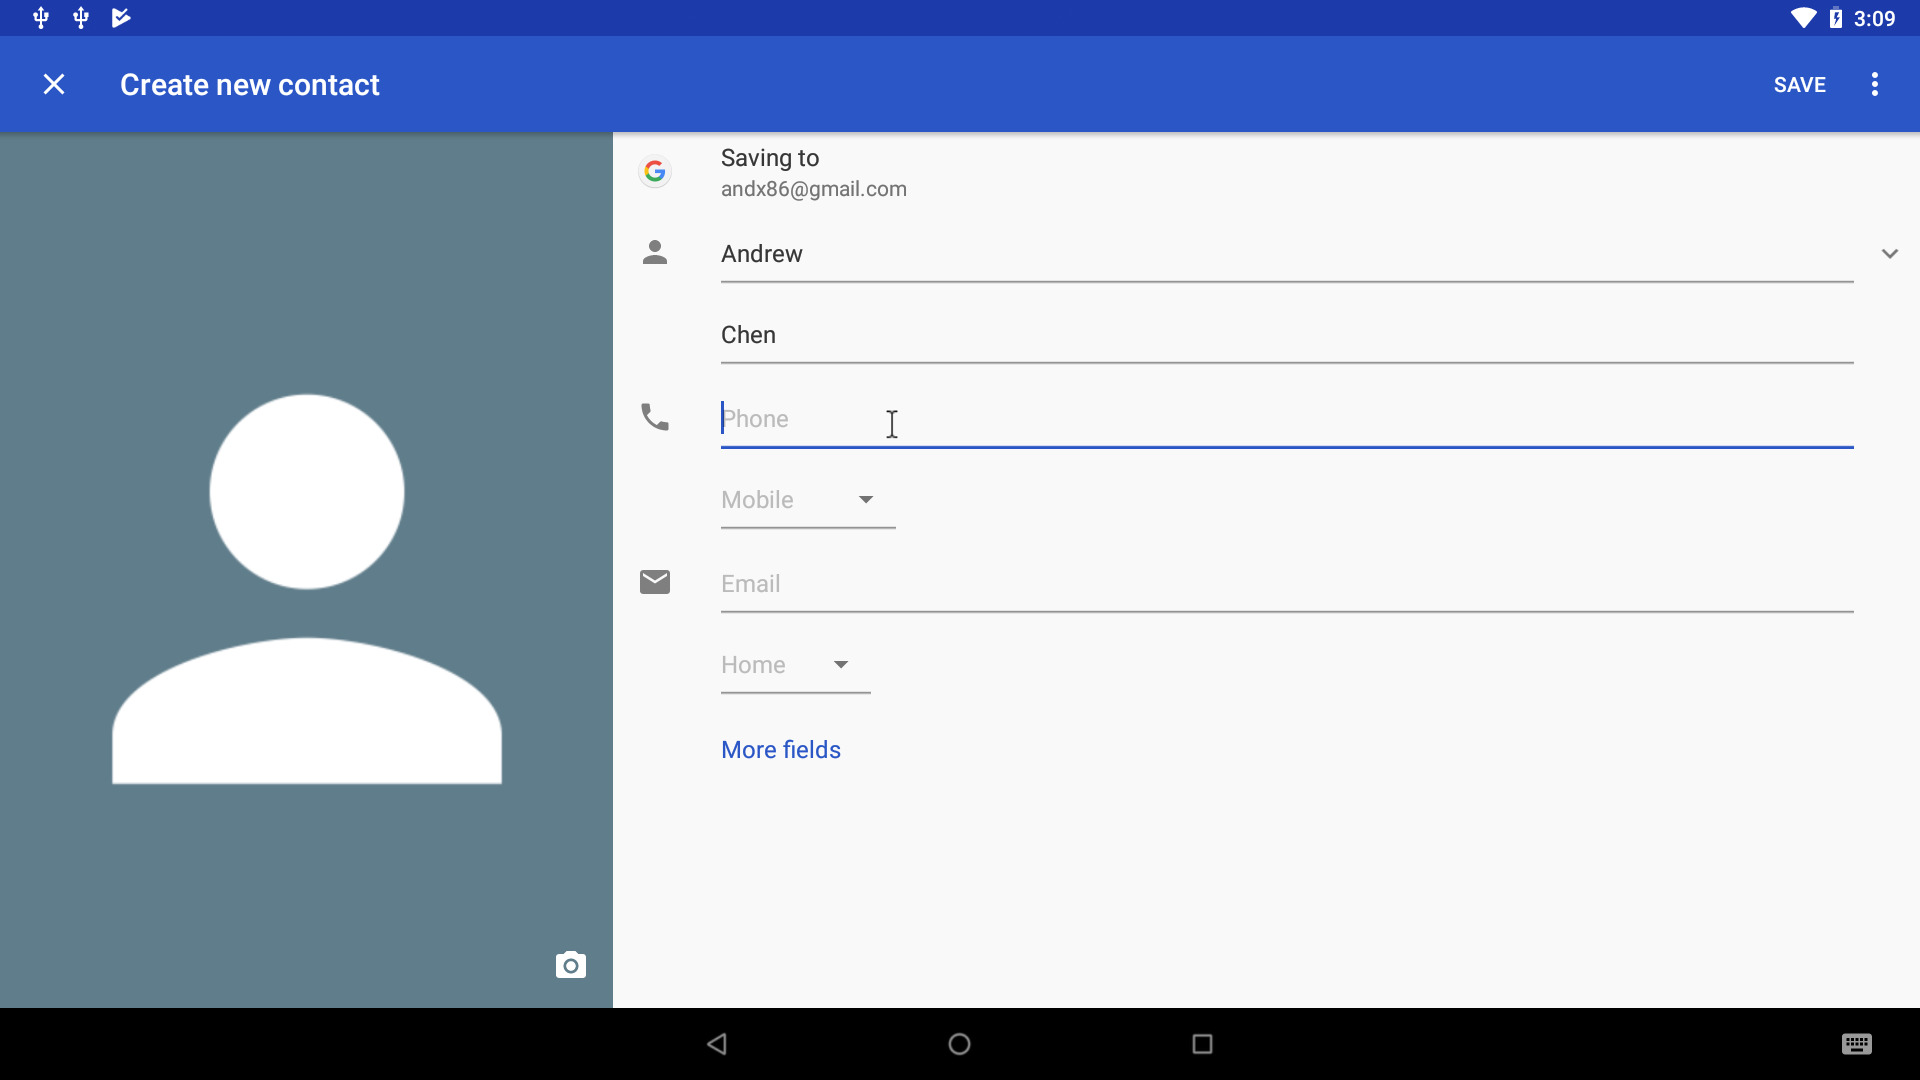Select the contact photo placeholder avatar
The height and width of the screenshot is (1080, 1920).
coord(306,589)
